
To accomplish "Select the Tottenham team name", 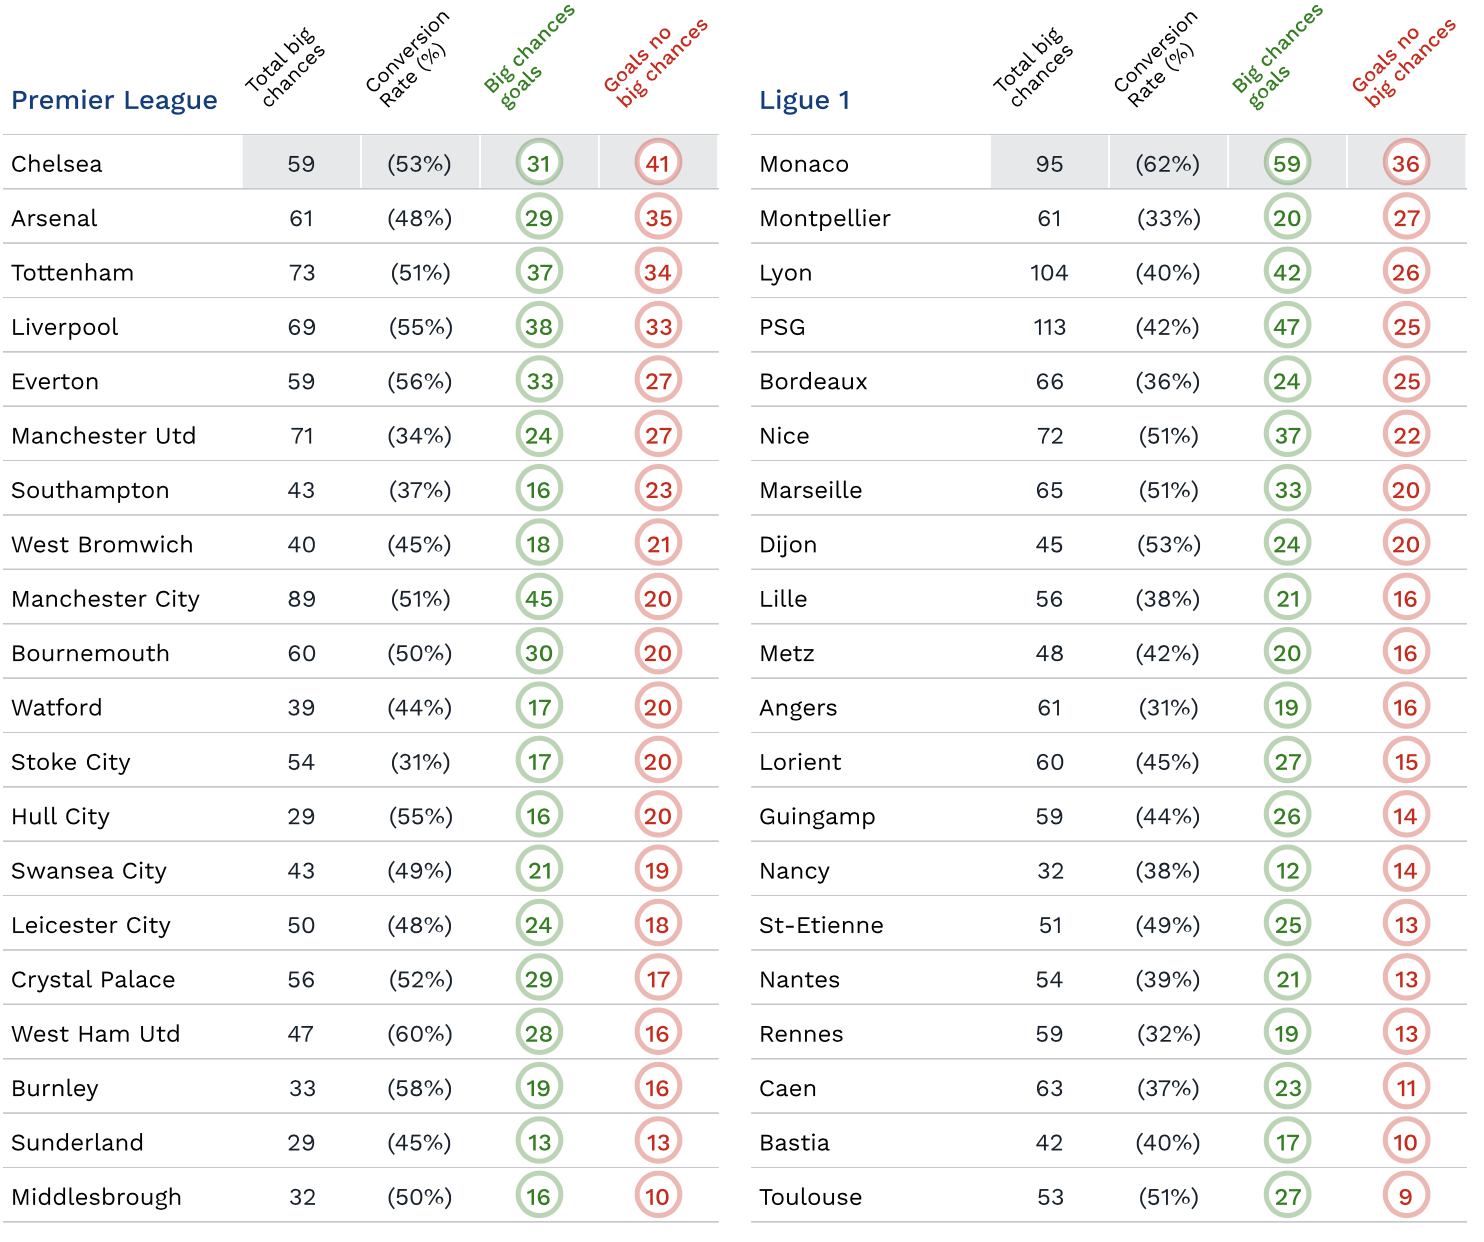I will (x=72, y=272).
